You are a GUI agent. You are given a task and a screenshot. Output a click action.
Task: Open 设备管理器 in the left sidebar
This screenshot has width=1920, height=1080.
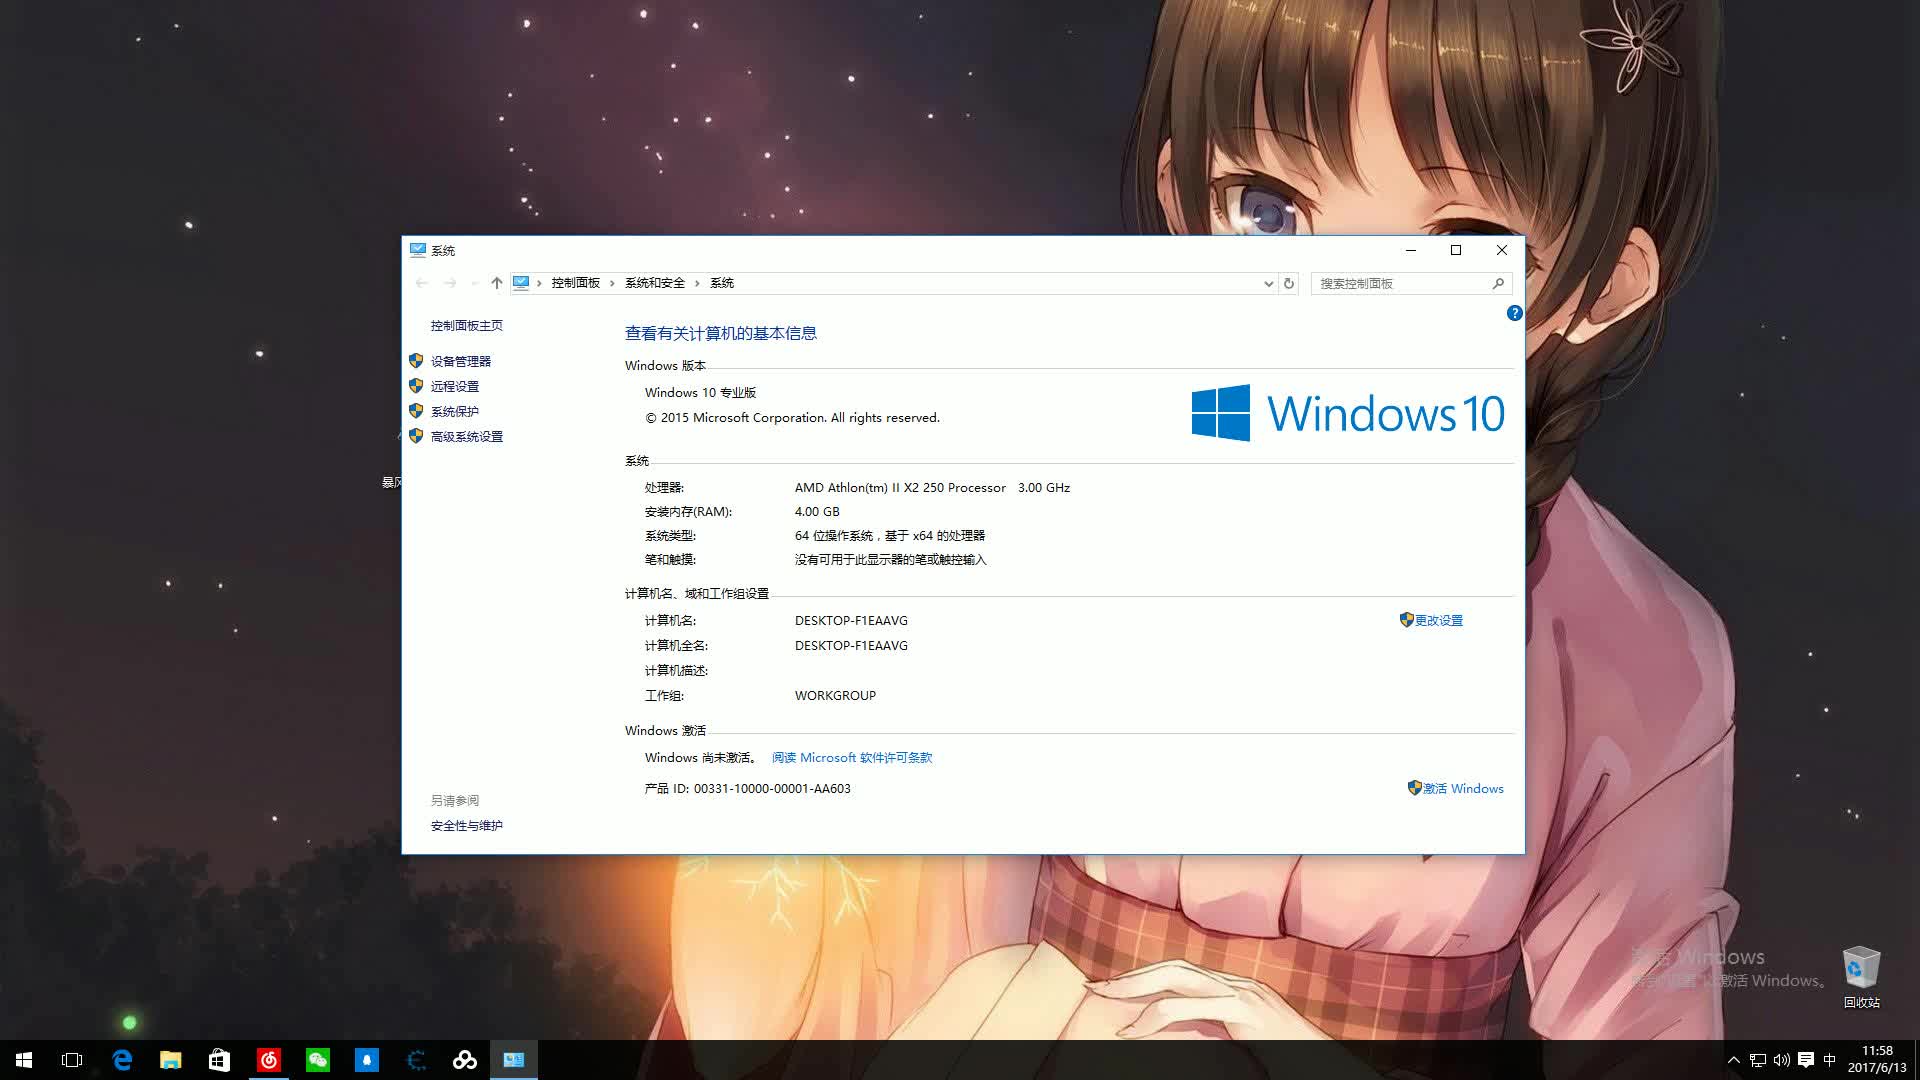(460, 361)
